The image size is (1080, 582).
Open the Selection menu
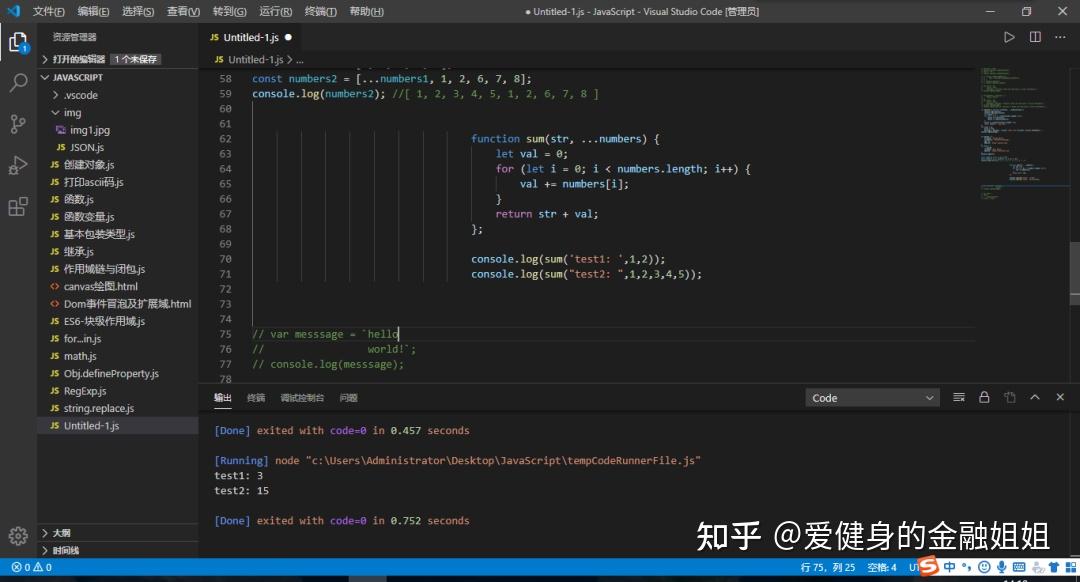coord(138,11)
